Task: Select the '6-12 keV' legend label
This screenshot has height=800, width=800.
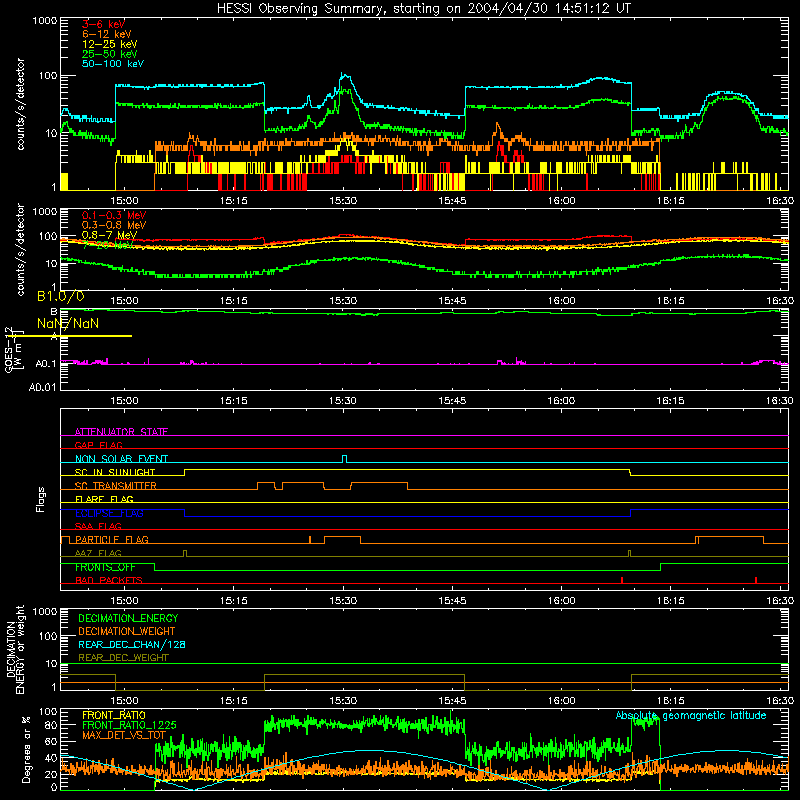Action: tap(107, 34)
